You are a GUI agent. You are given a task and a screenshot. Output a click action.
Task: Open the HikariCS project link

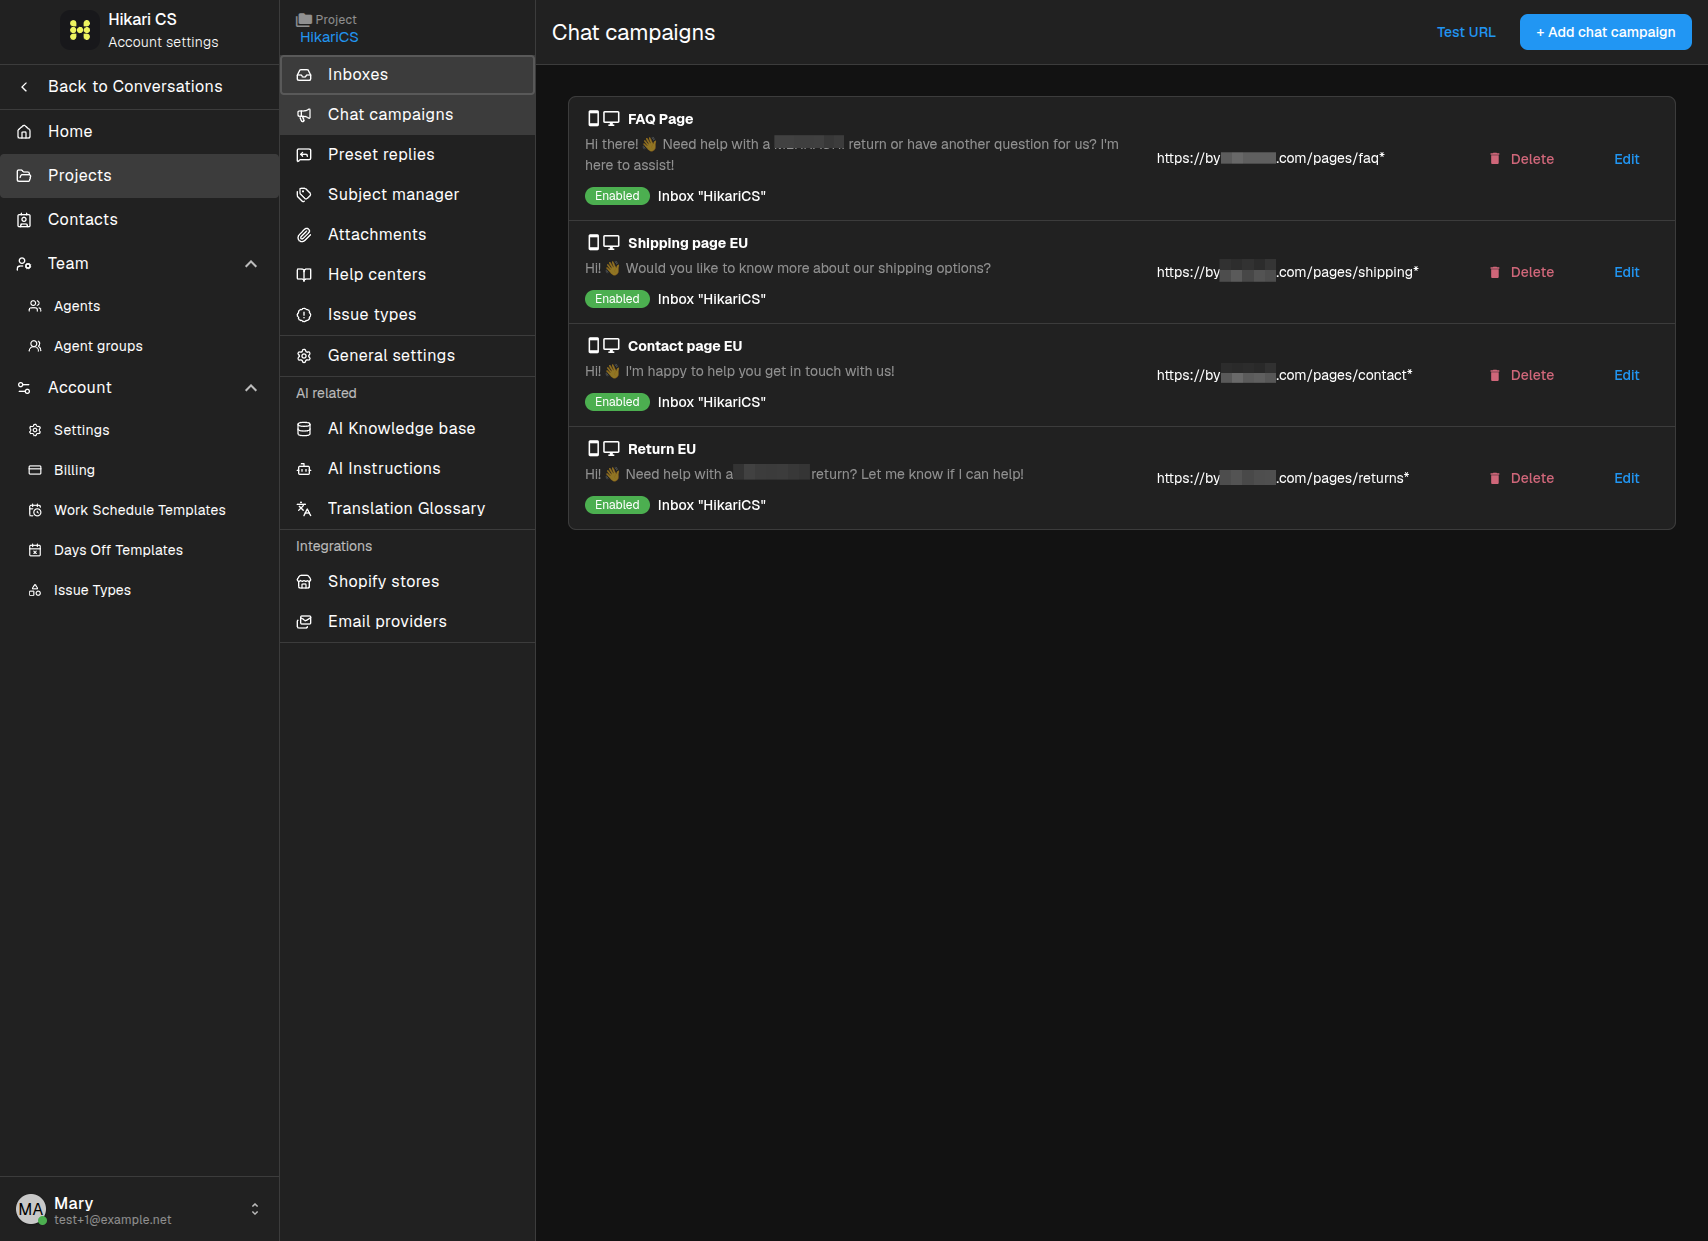click(x=329, y=37)
